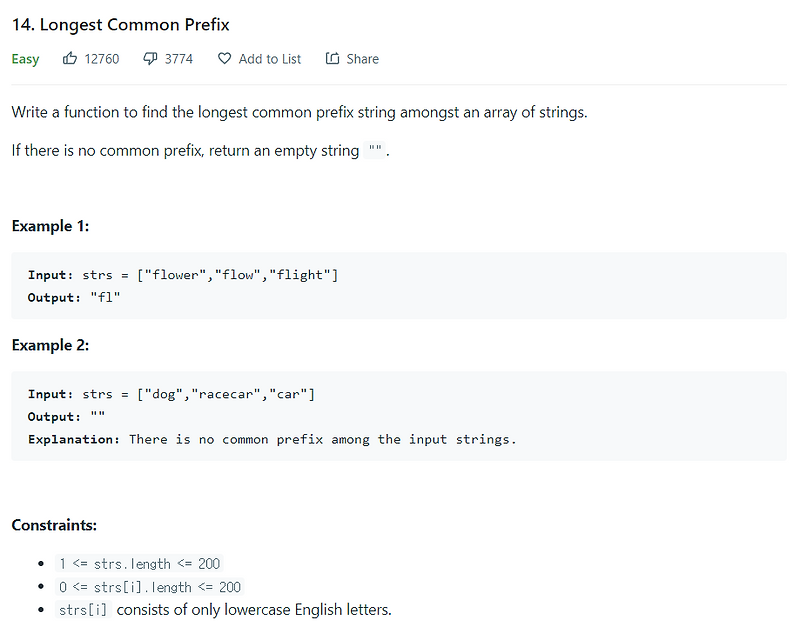Image resolution: width=800 pixels, height=627 pixels.
Task: Open the Add to List text link
Action: (270, 59)
